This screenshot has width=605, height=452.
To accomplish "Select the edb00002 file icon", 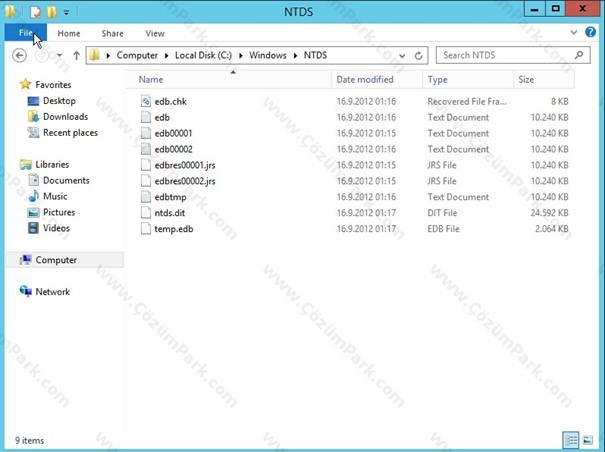I will tap(145, 149).
